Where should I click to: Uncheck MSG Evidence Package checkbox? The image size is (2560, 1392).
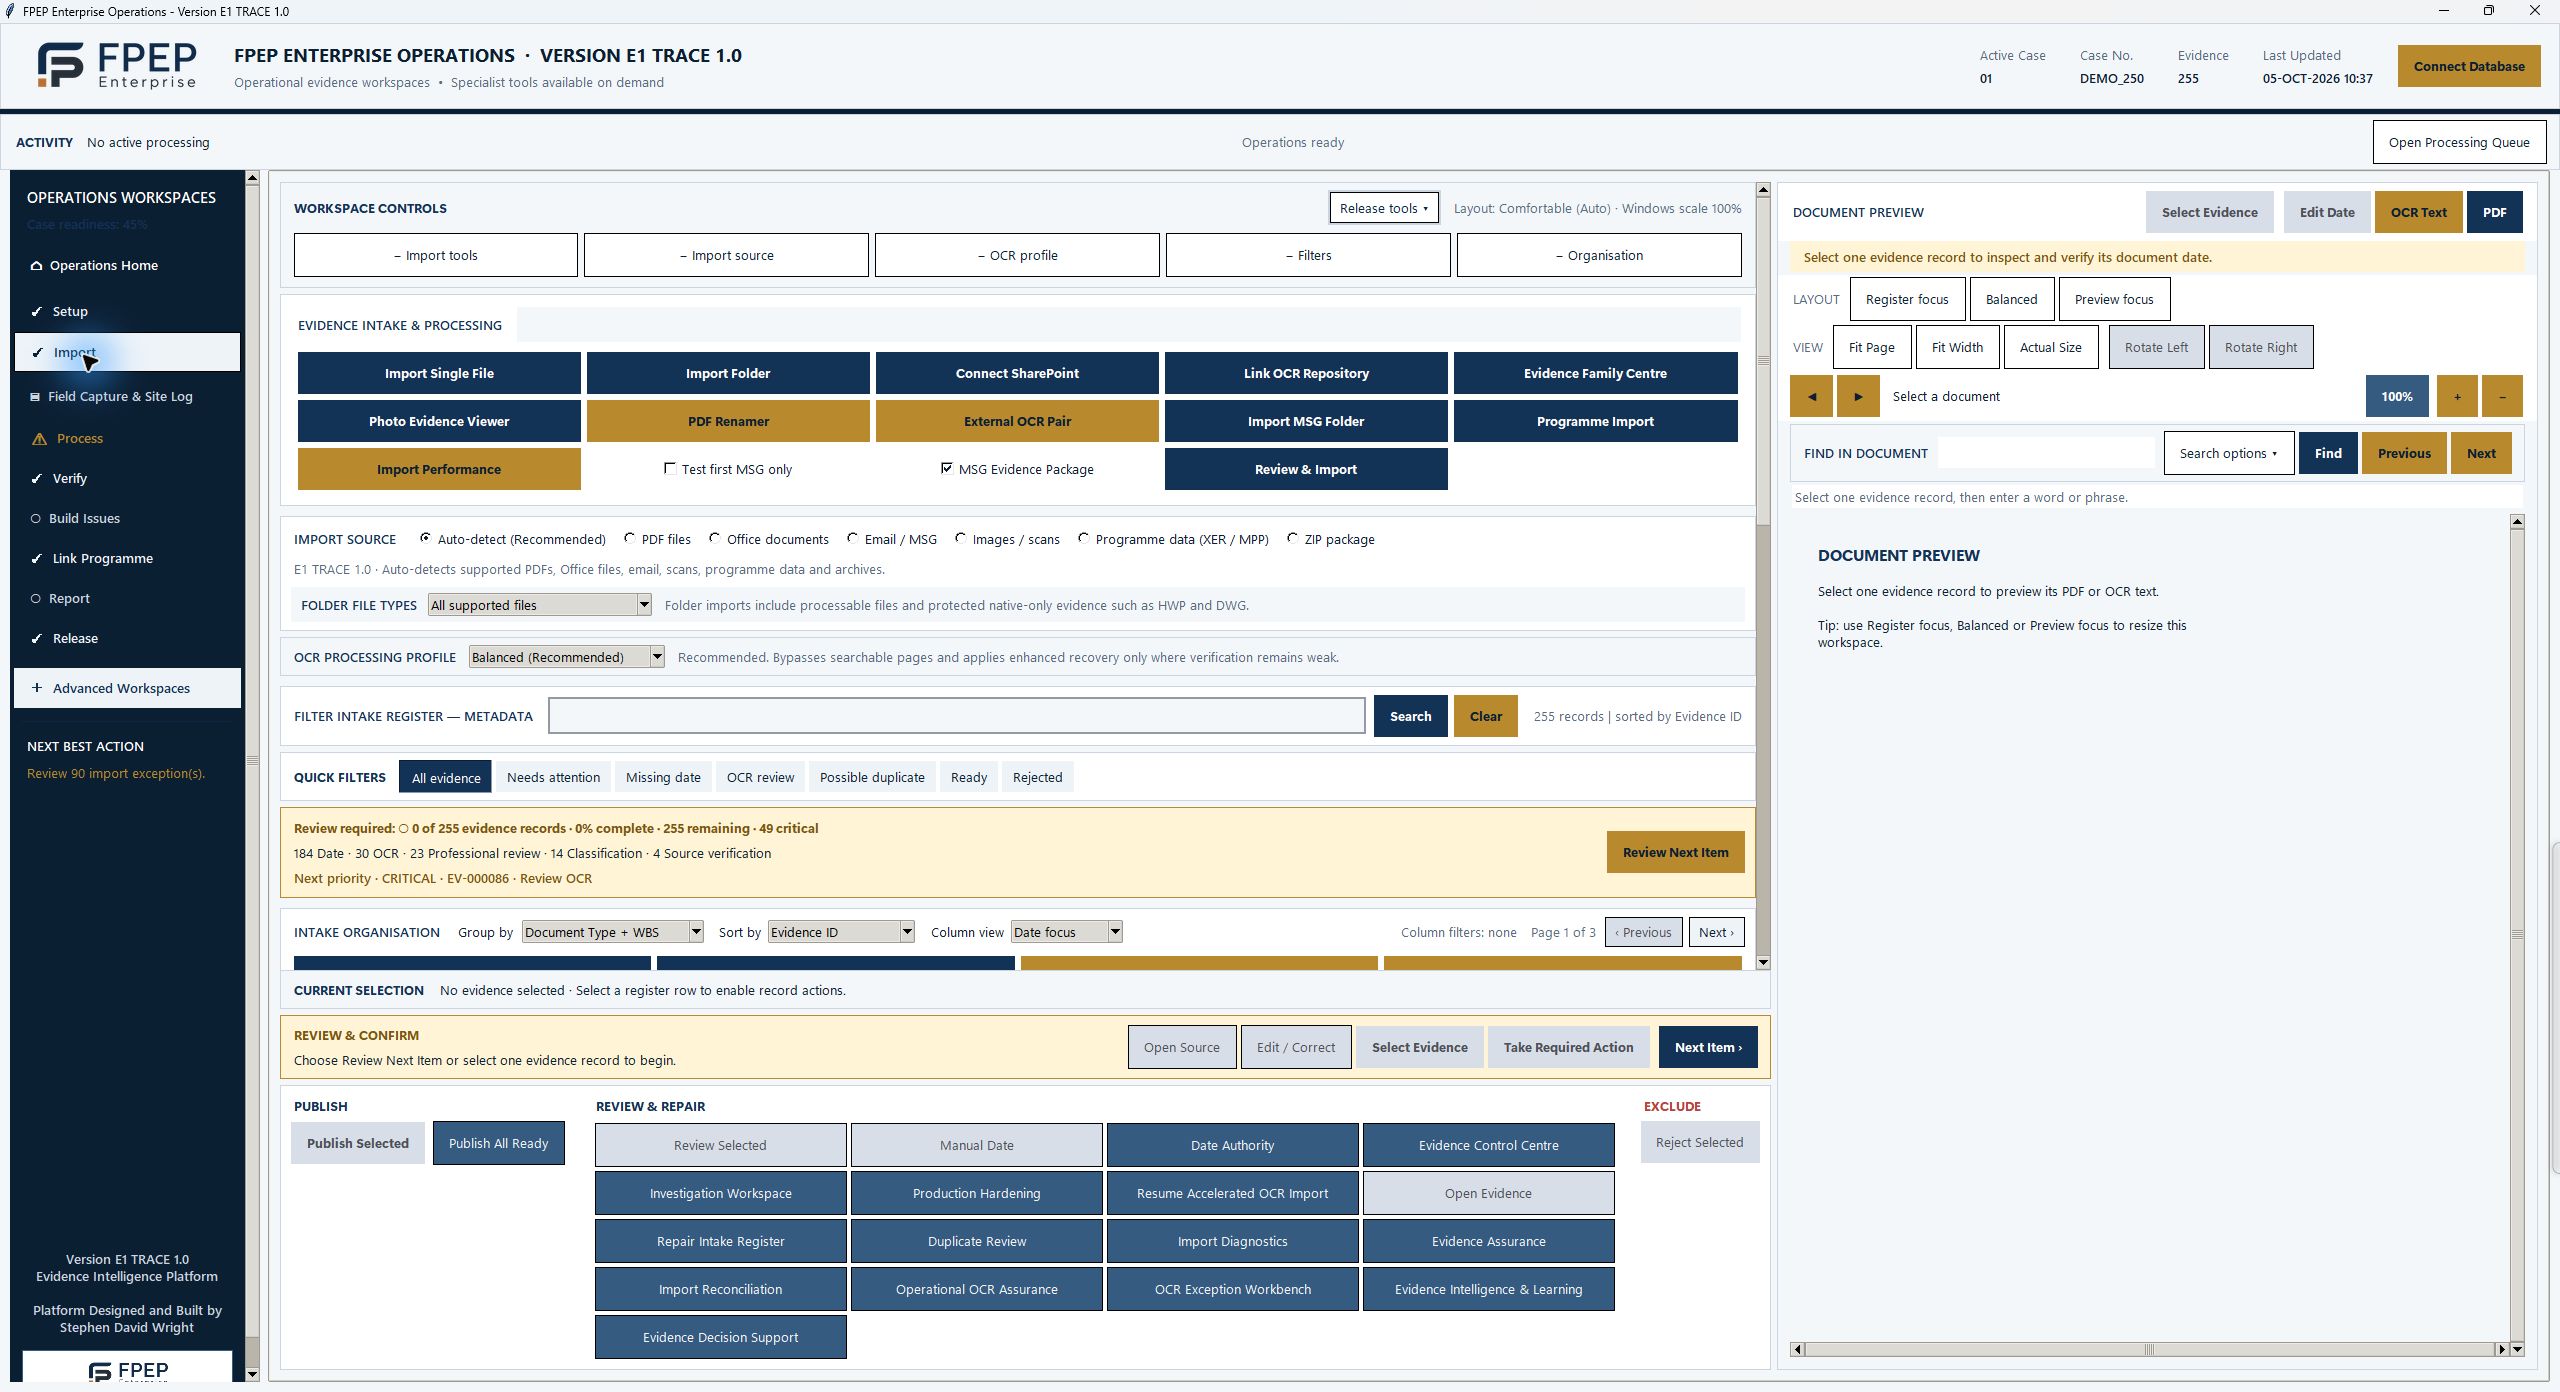(947, 468)
